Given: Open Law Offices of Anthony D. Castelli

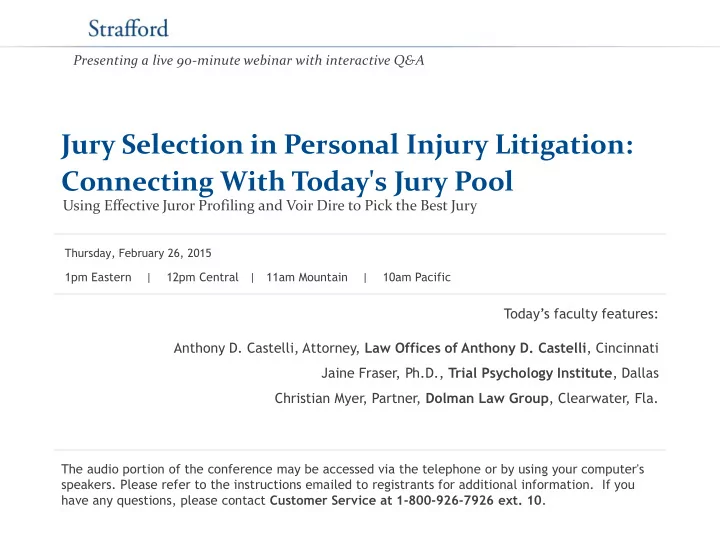Looking at the screenshot, I should click(x=475, y=348).
